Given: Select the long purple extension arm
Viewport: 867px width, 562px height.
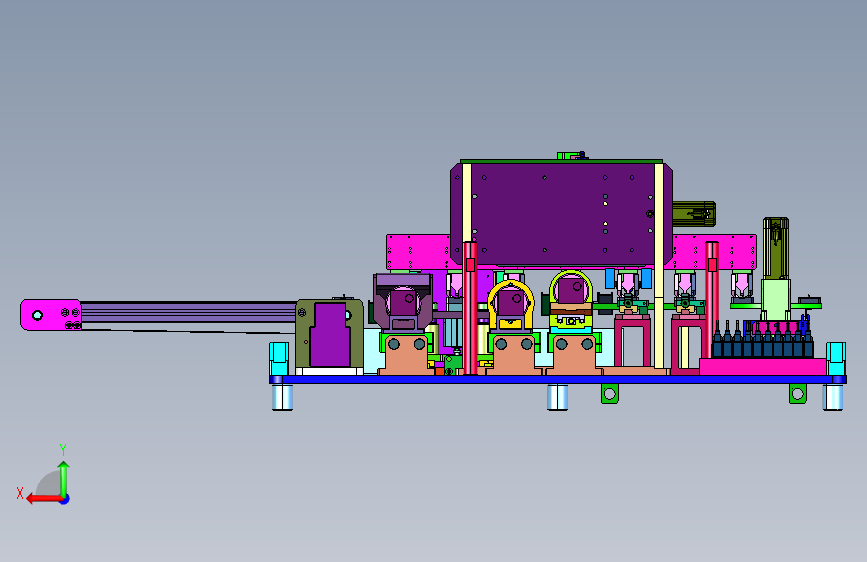Looking at the screenshot, I should tap(188, 313).
